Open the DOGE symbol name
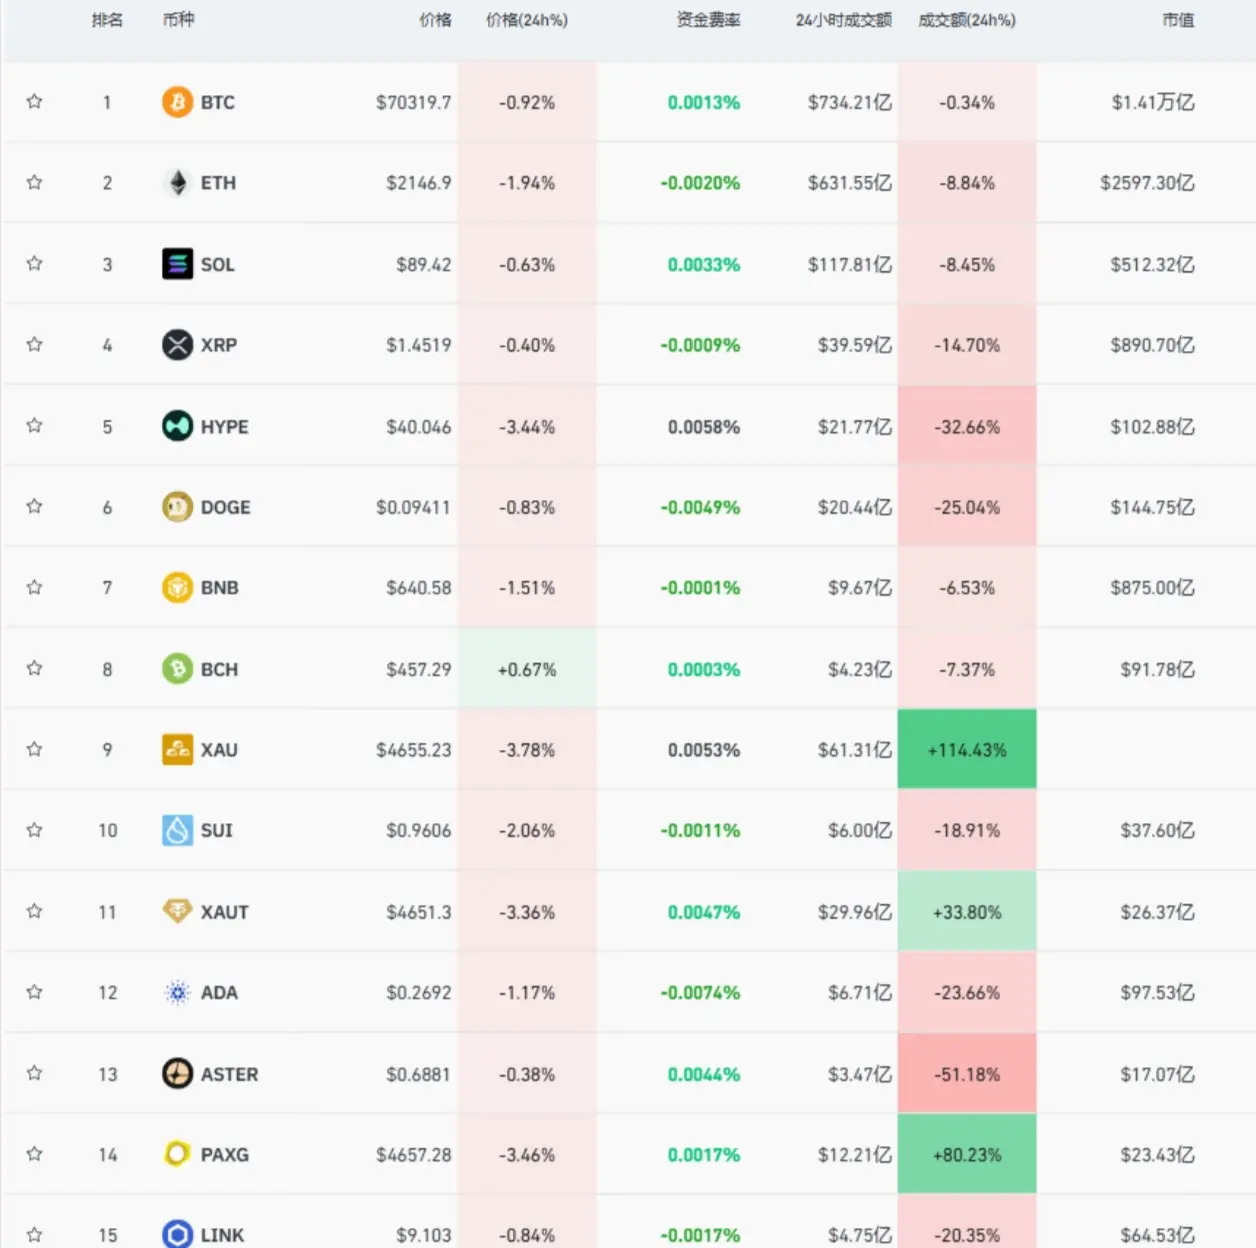 click(x=226, y=507)
